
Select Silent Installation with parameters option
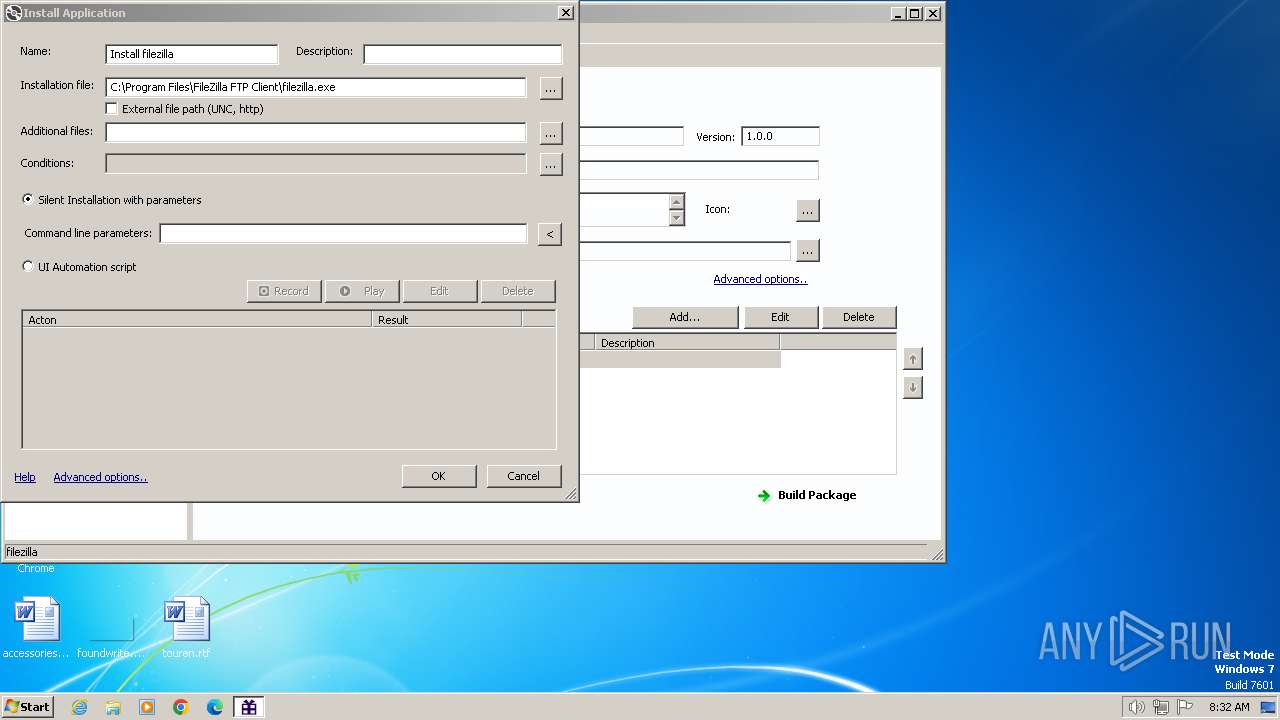[28, 199]
